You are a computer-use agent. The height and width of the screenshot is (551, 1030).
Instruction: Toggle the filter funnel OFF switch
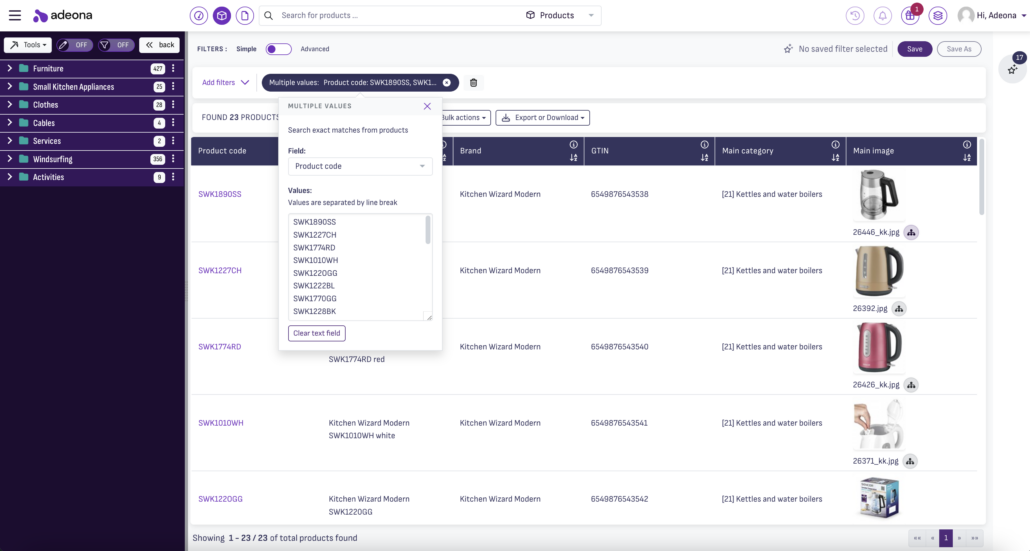[116, 45]
